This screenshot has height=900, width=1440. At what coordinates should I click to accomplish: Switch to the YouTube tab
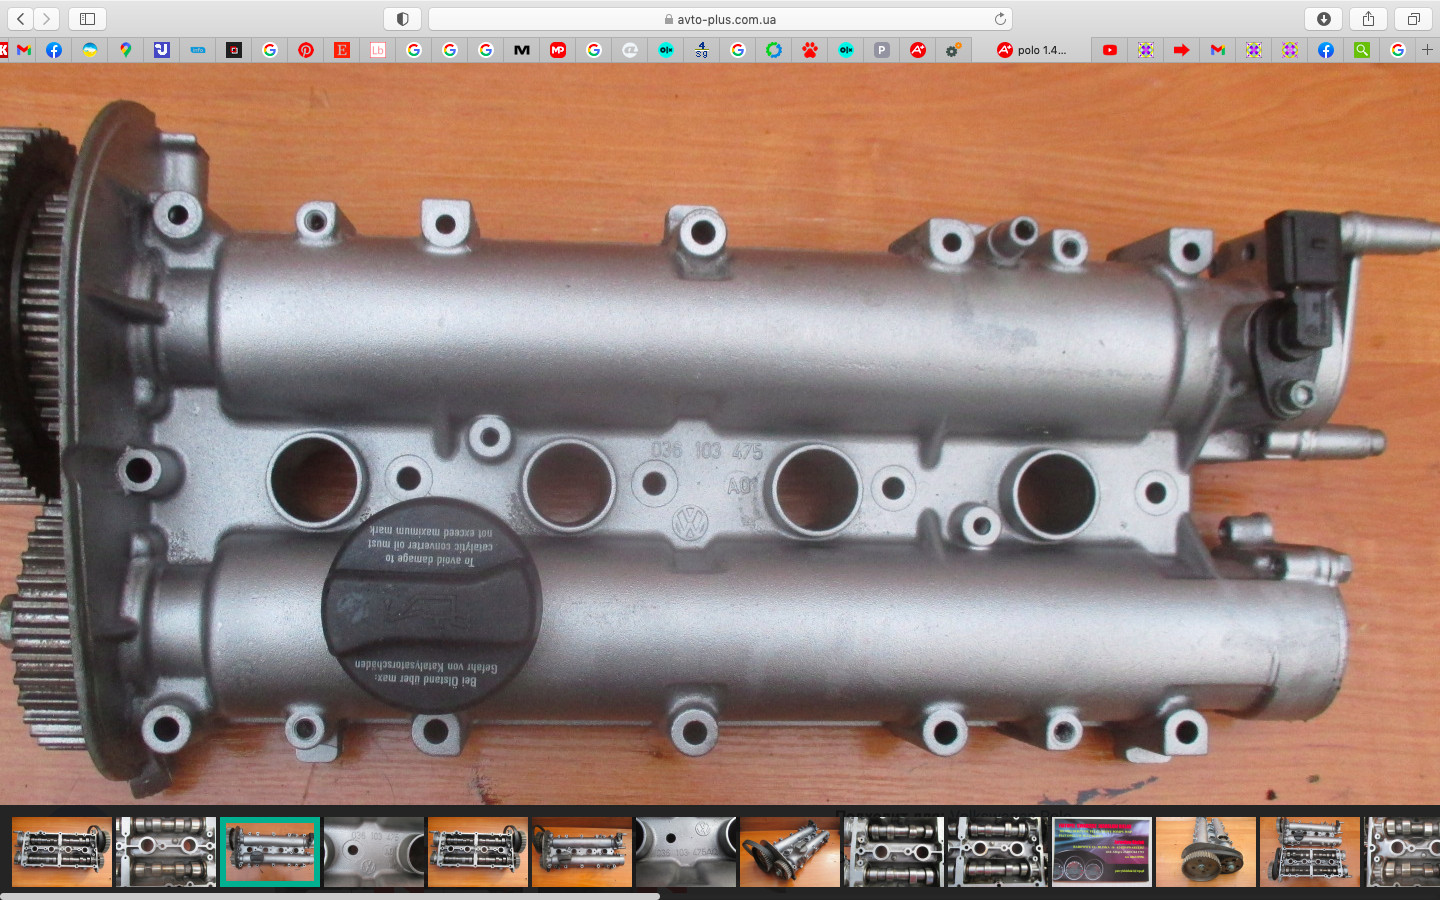click(1110, 50)
